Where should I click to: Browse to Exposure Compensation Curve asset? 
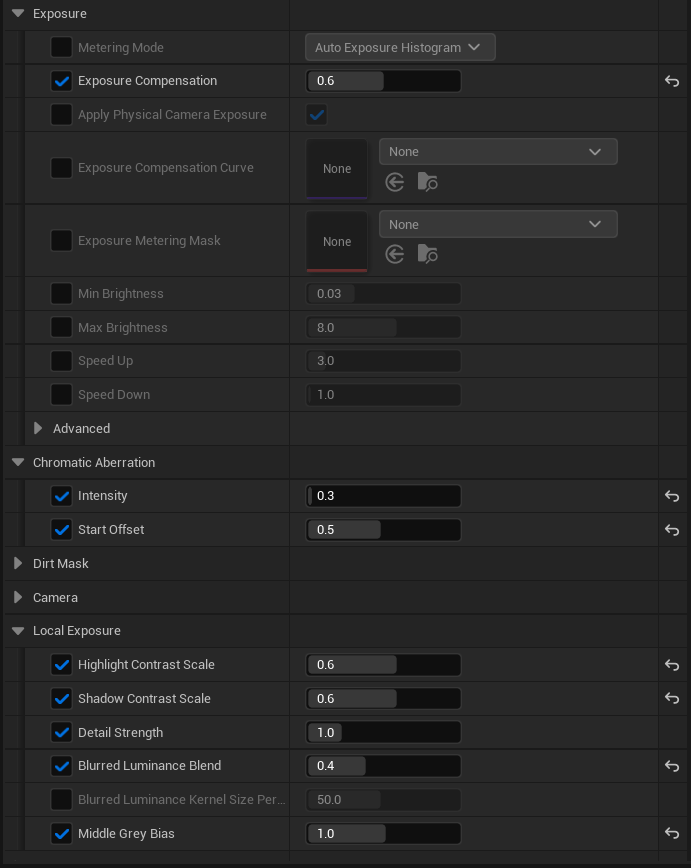(428, 182)
